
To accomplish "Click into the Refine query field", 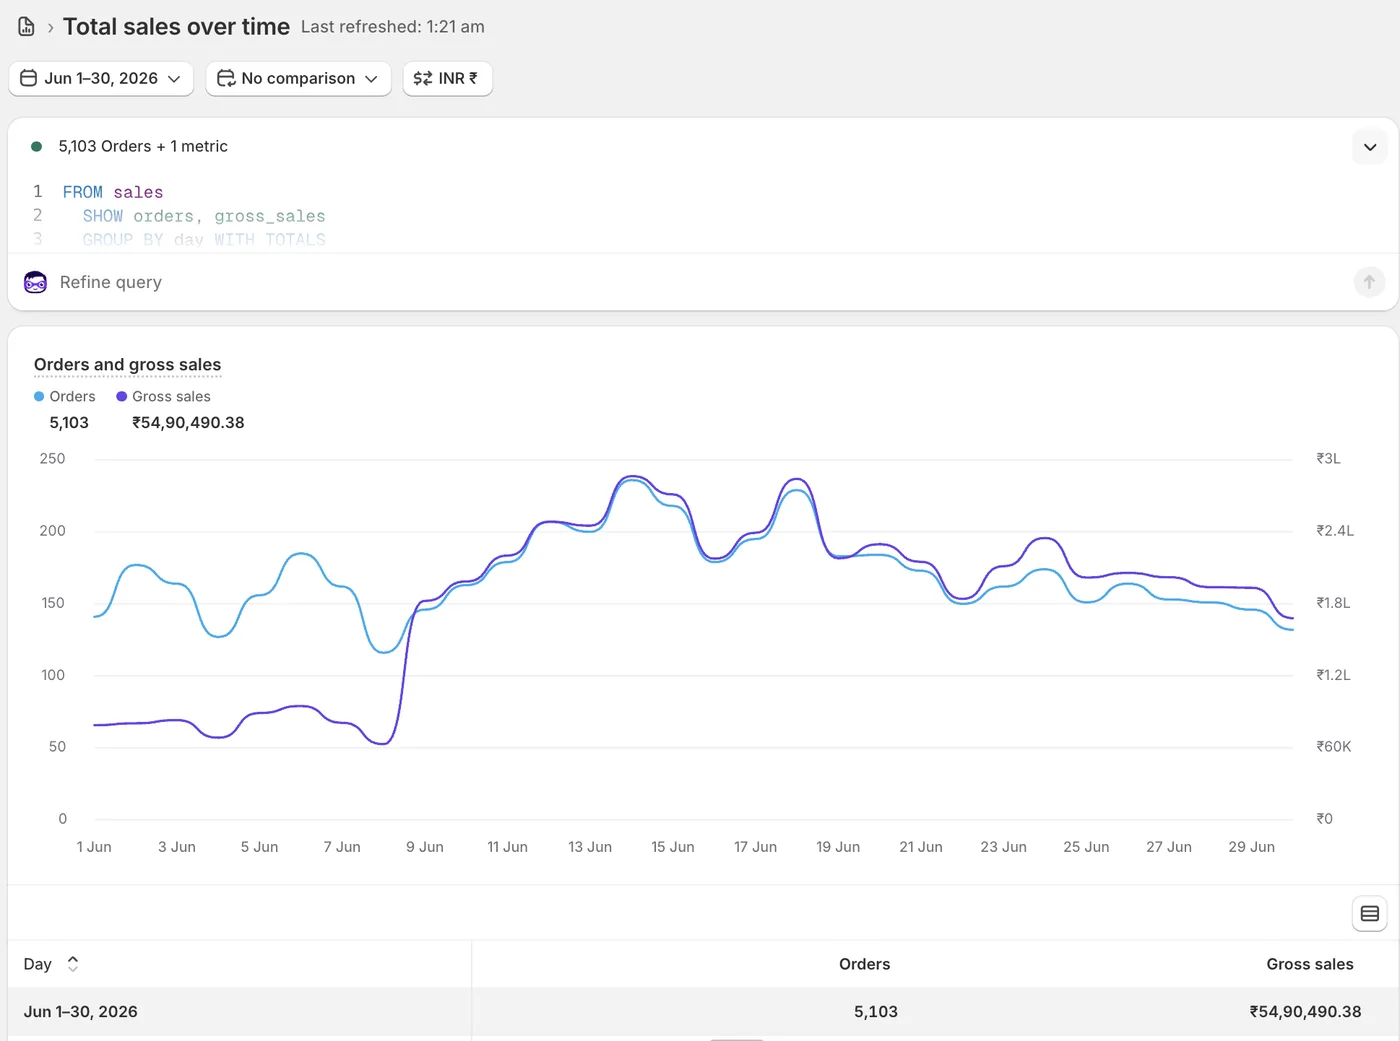I will point(700,282).
